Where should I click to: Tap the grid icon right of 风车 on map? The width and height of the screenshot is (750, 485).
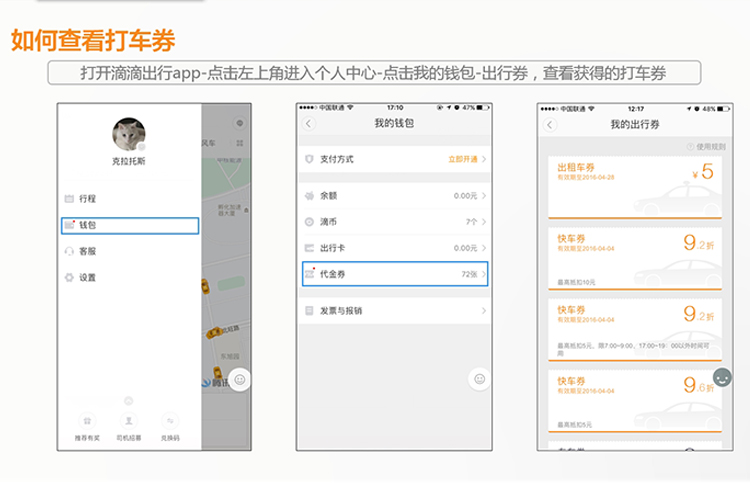click(x=240, y=143)
